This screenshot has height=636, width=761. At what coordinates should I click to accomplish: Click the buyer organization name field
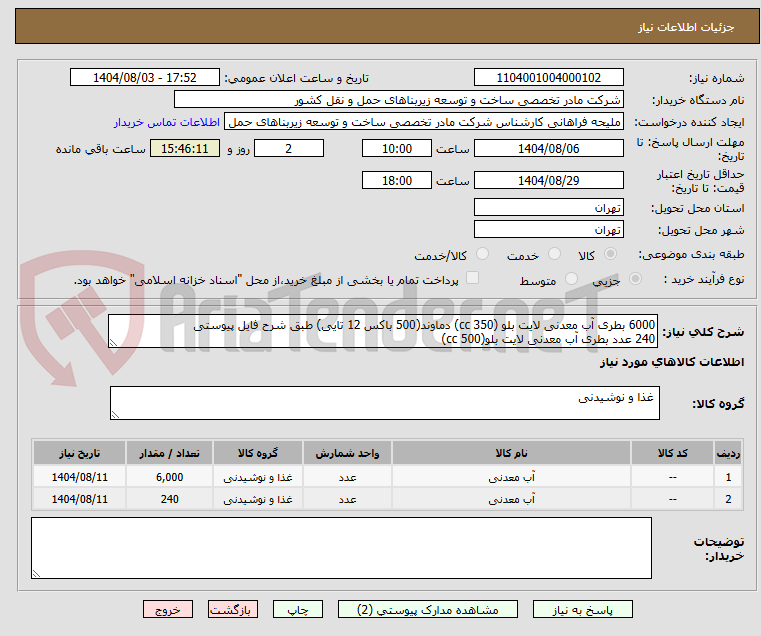399,100
